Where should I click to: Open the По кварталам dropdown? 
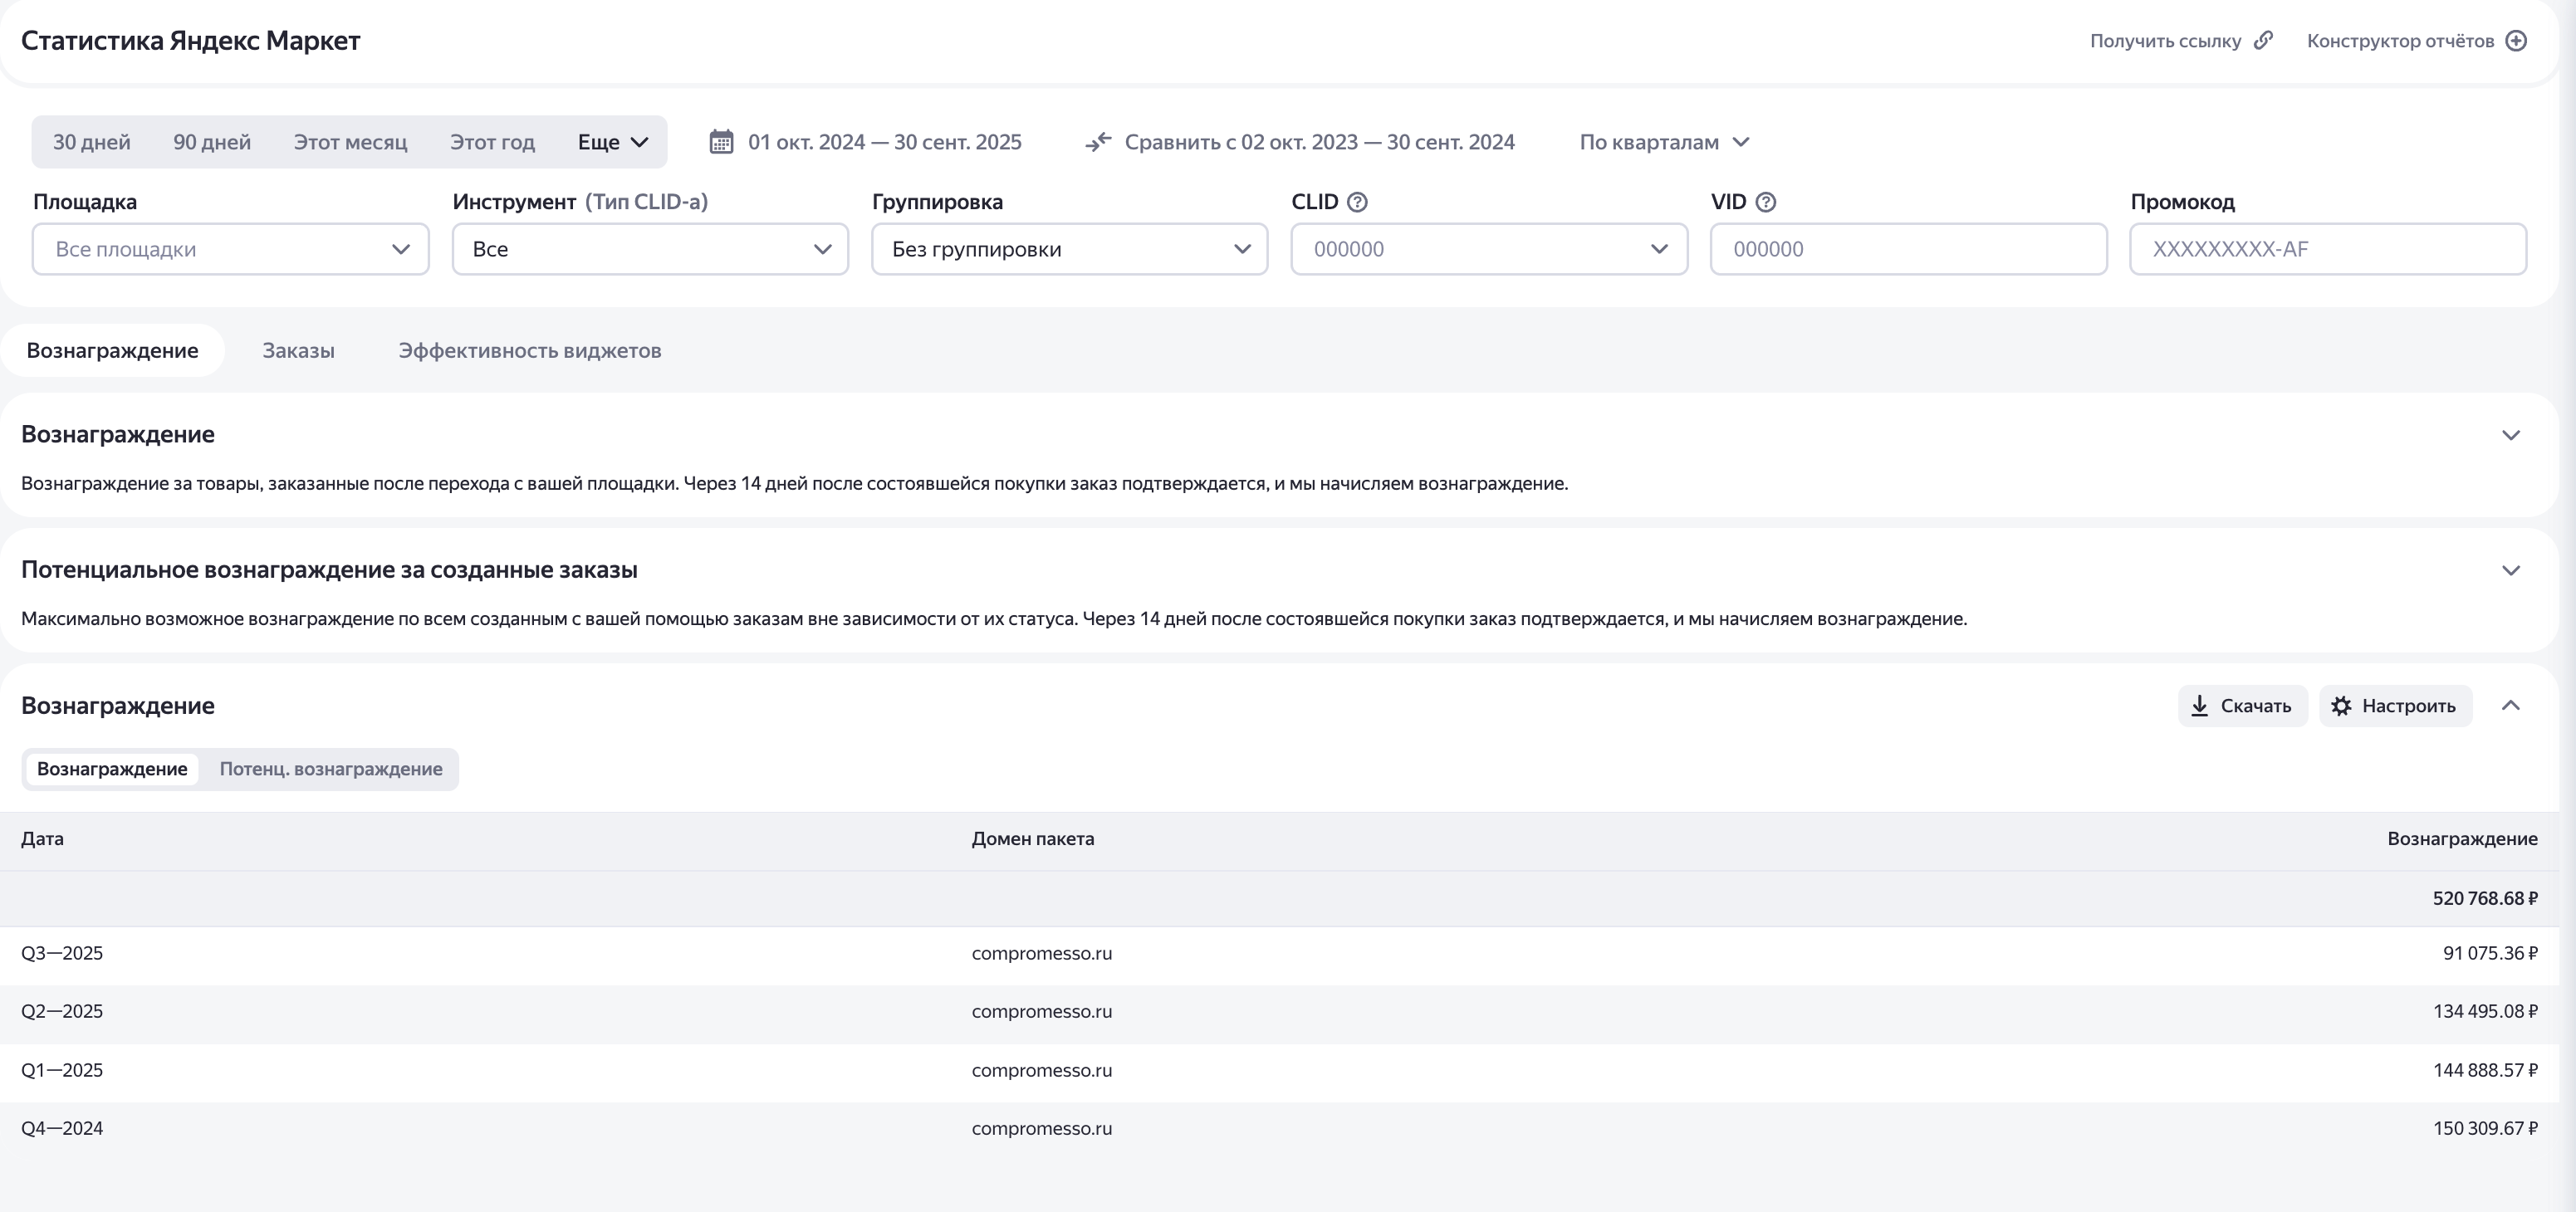(x=1664, y=142)
